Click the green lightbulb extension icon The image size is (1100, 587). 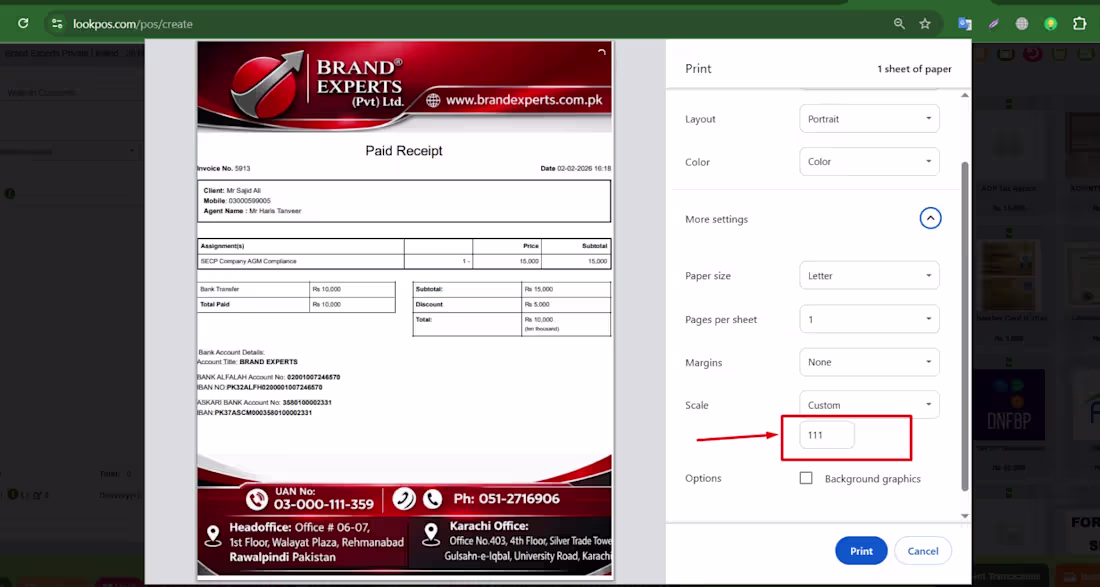tap(1050, 24)
